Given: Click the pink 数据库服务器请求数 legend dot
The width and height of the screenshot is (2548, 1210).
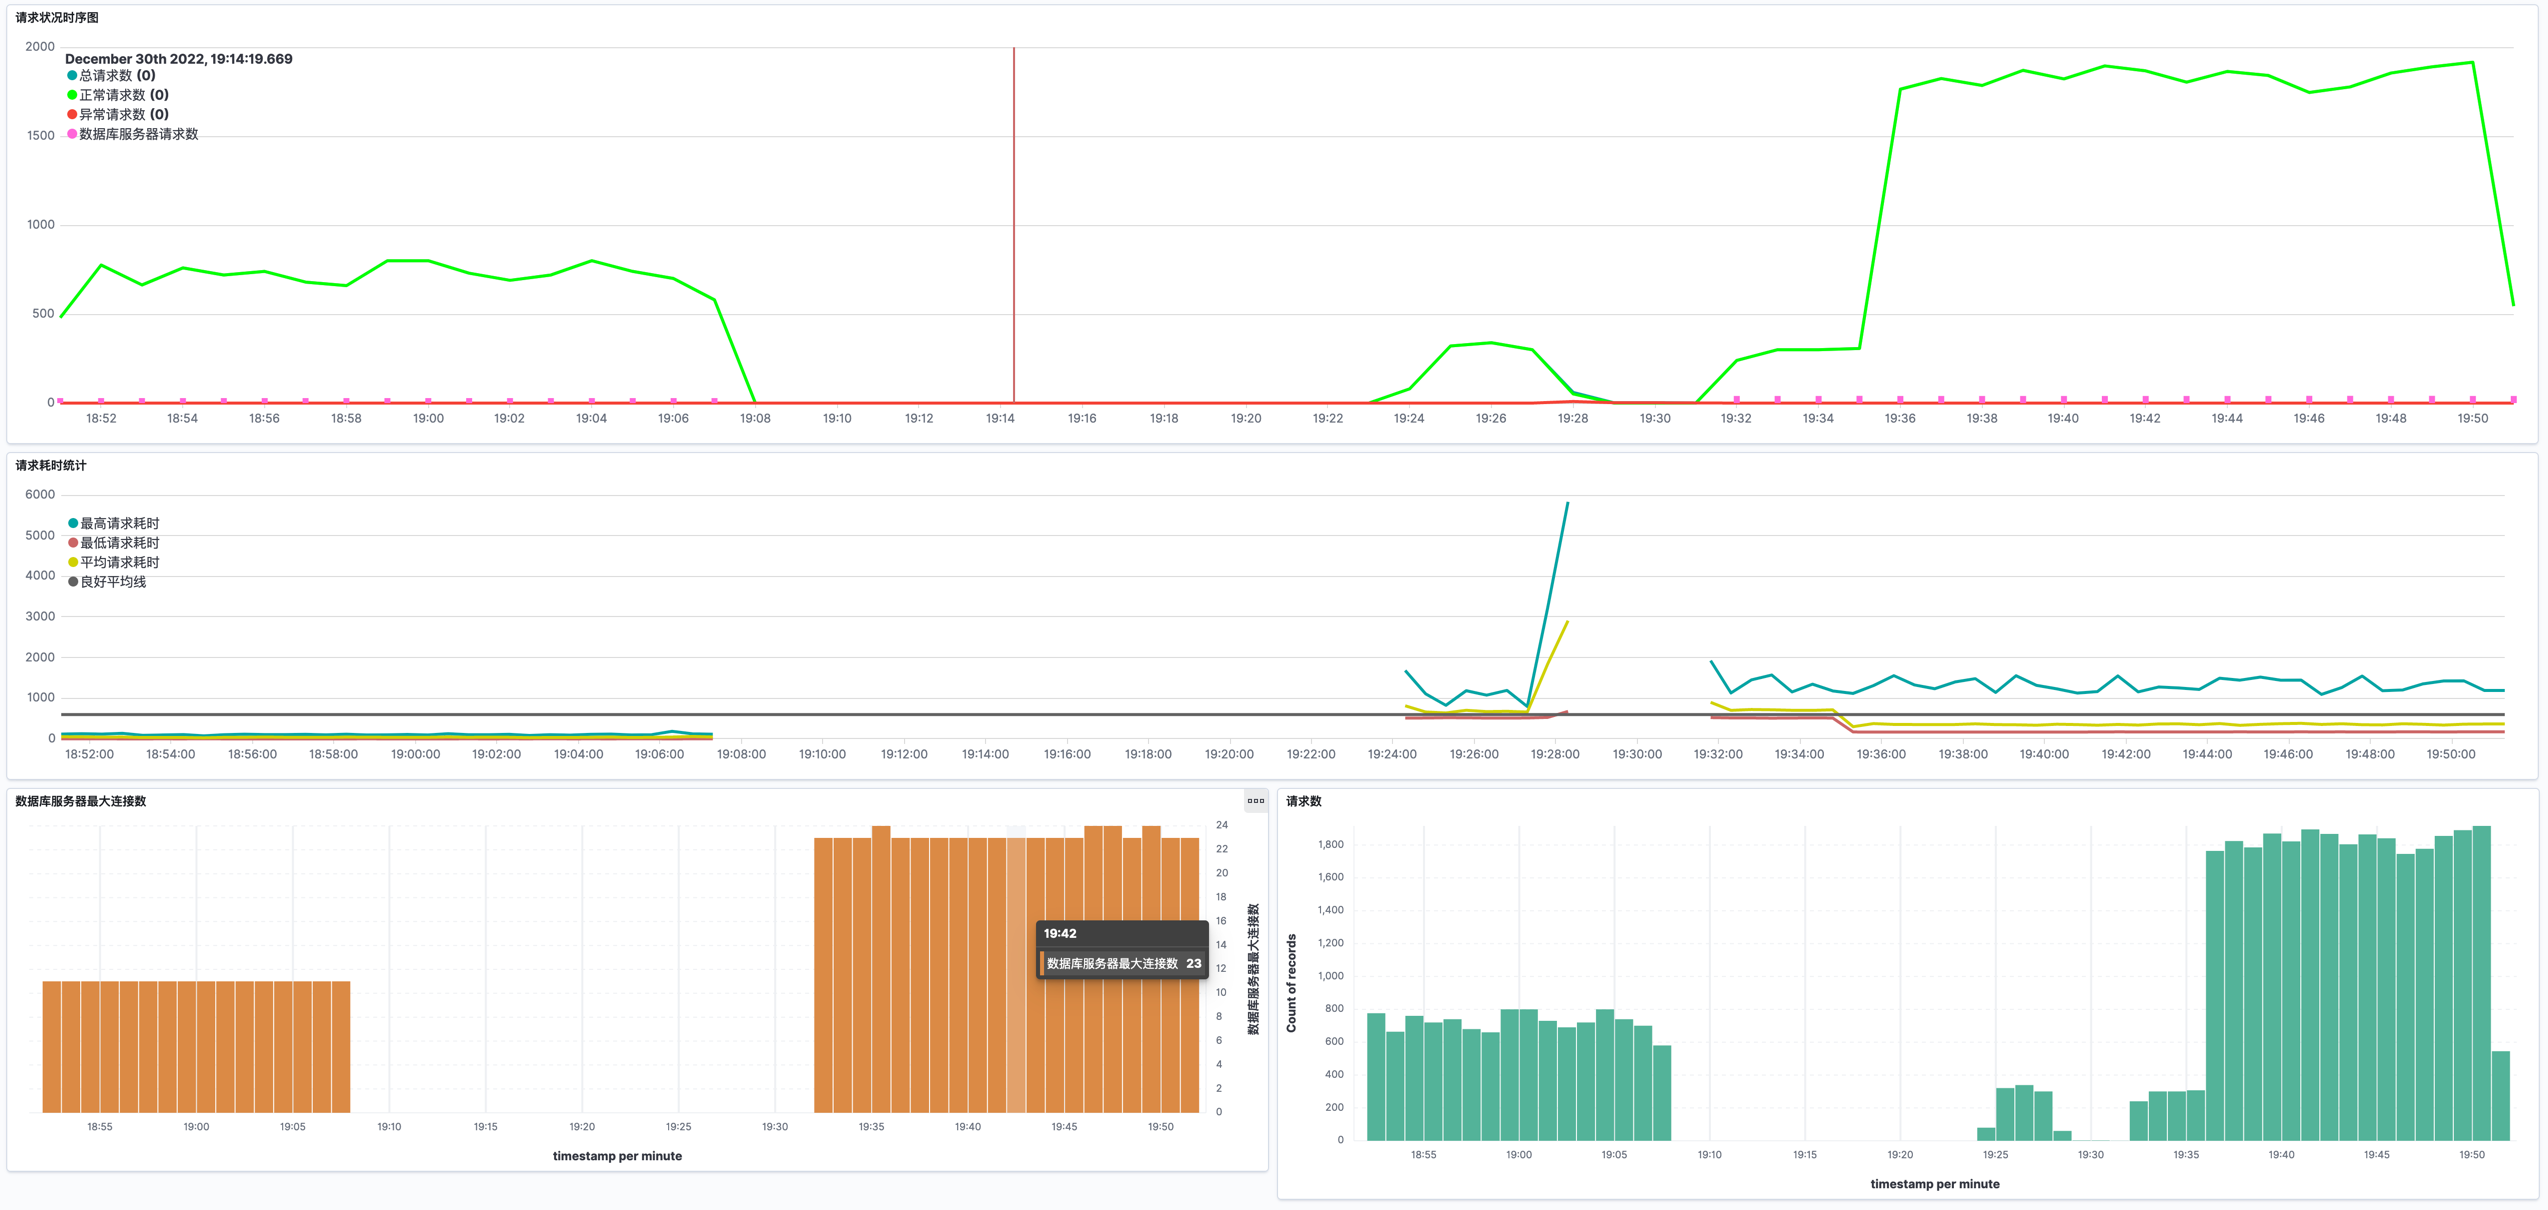Looking at the screenshot, I should [72, 134].
